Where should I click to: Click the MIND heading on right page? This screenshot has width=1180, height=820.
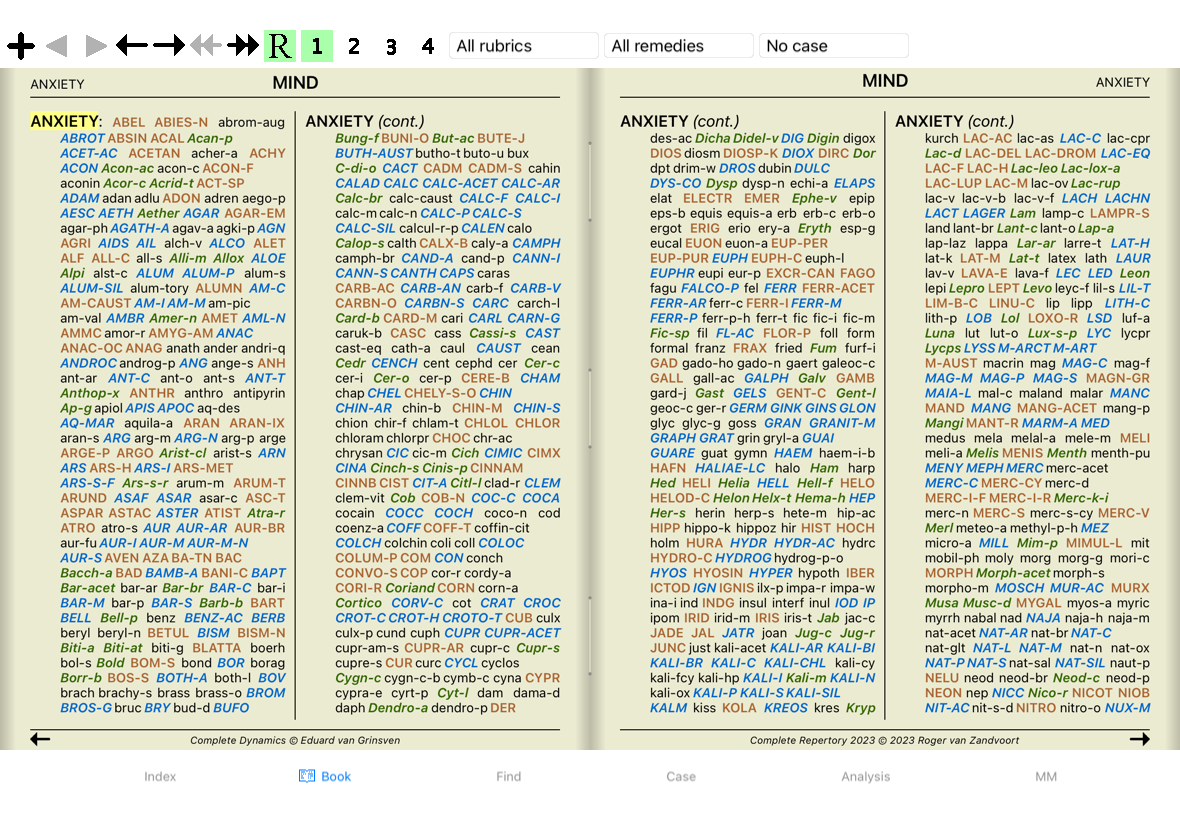pos(885,80)
